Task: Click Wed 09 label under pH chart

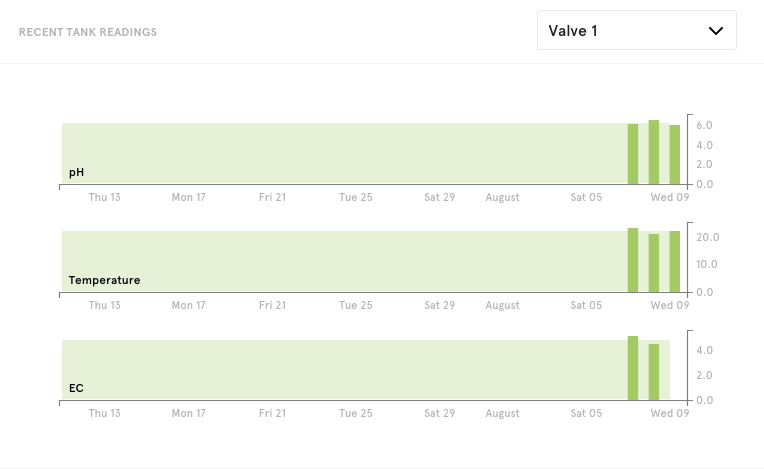Action: point(669,197)
